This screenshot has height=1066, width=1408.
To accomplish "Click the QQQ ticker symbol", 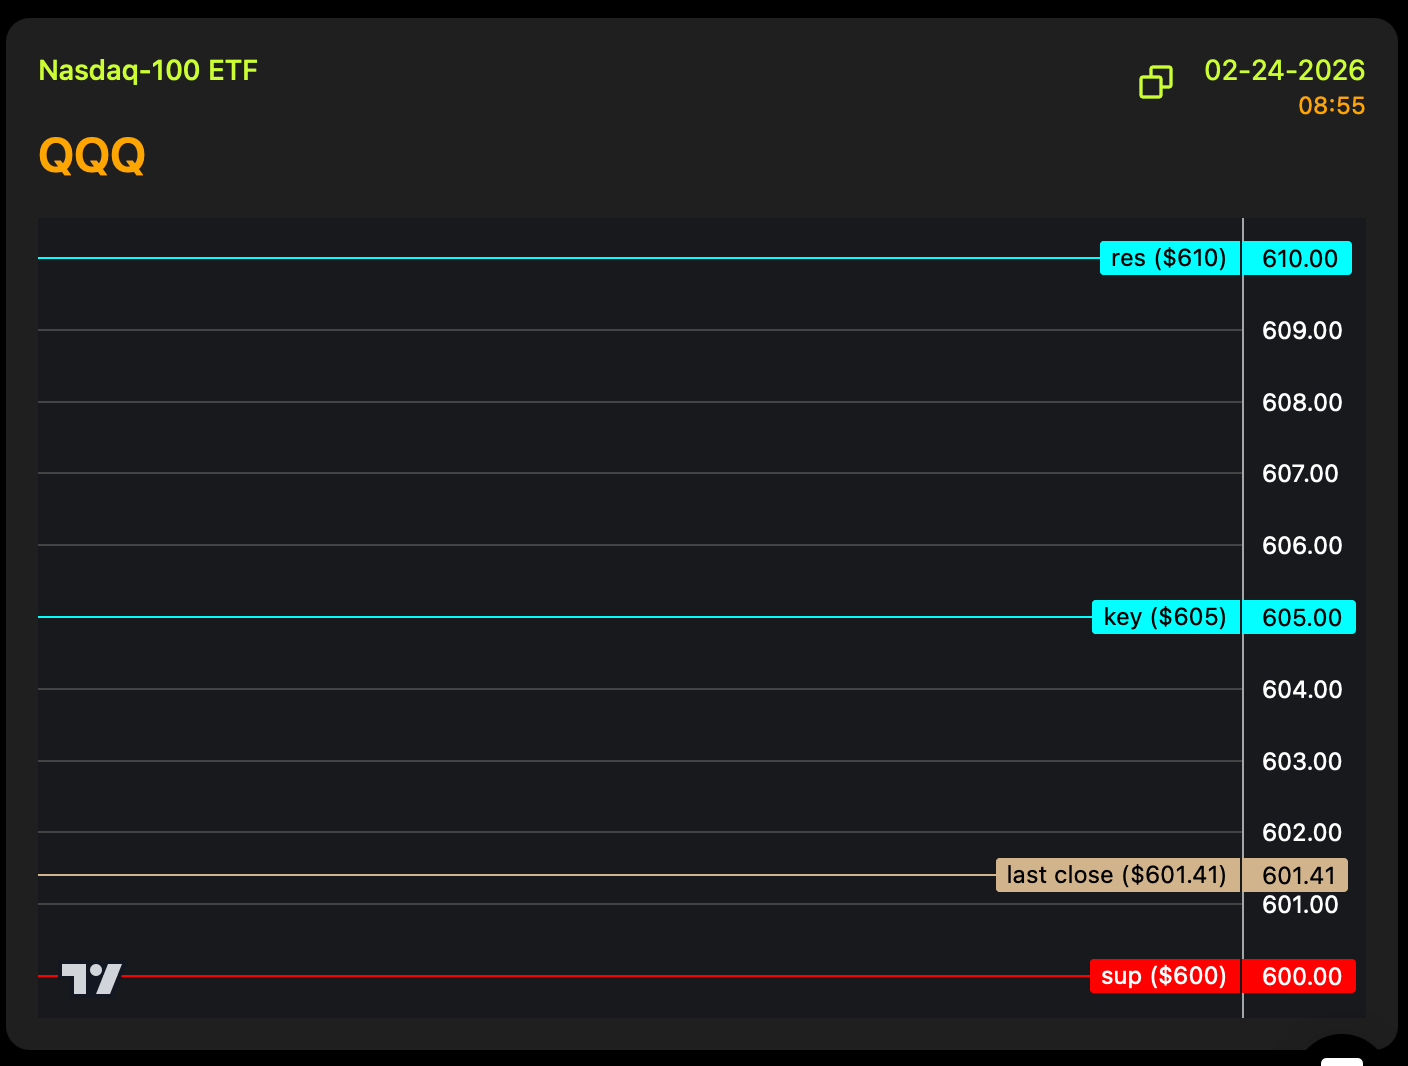I will click(92, 155).
